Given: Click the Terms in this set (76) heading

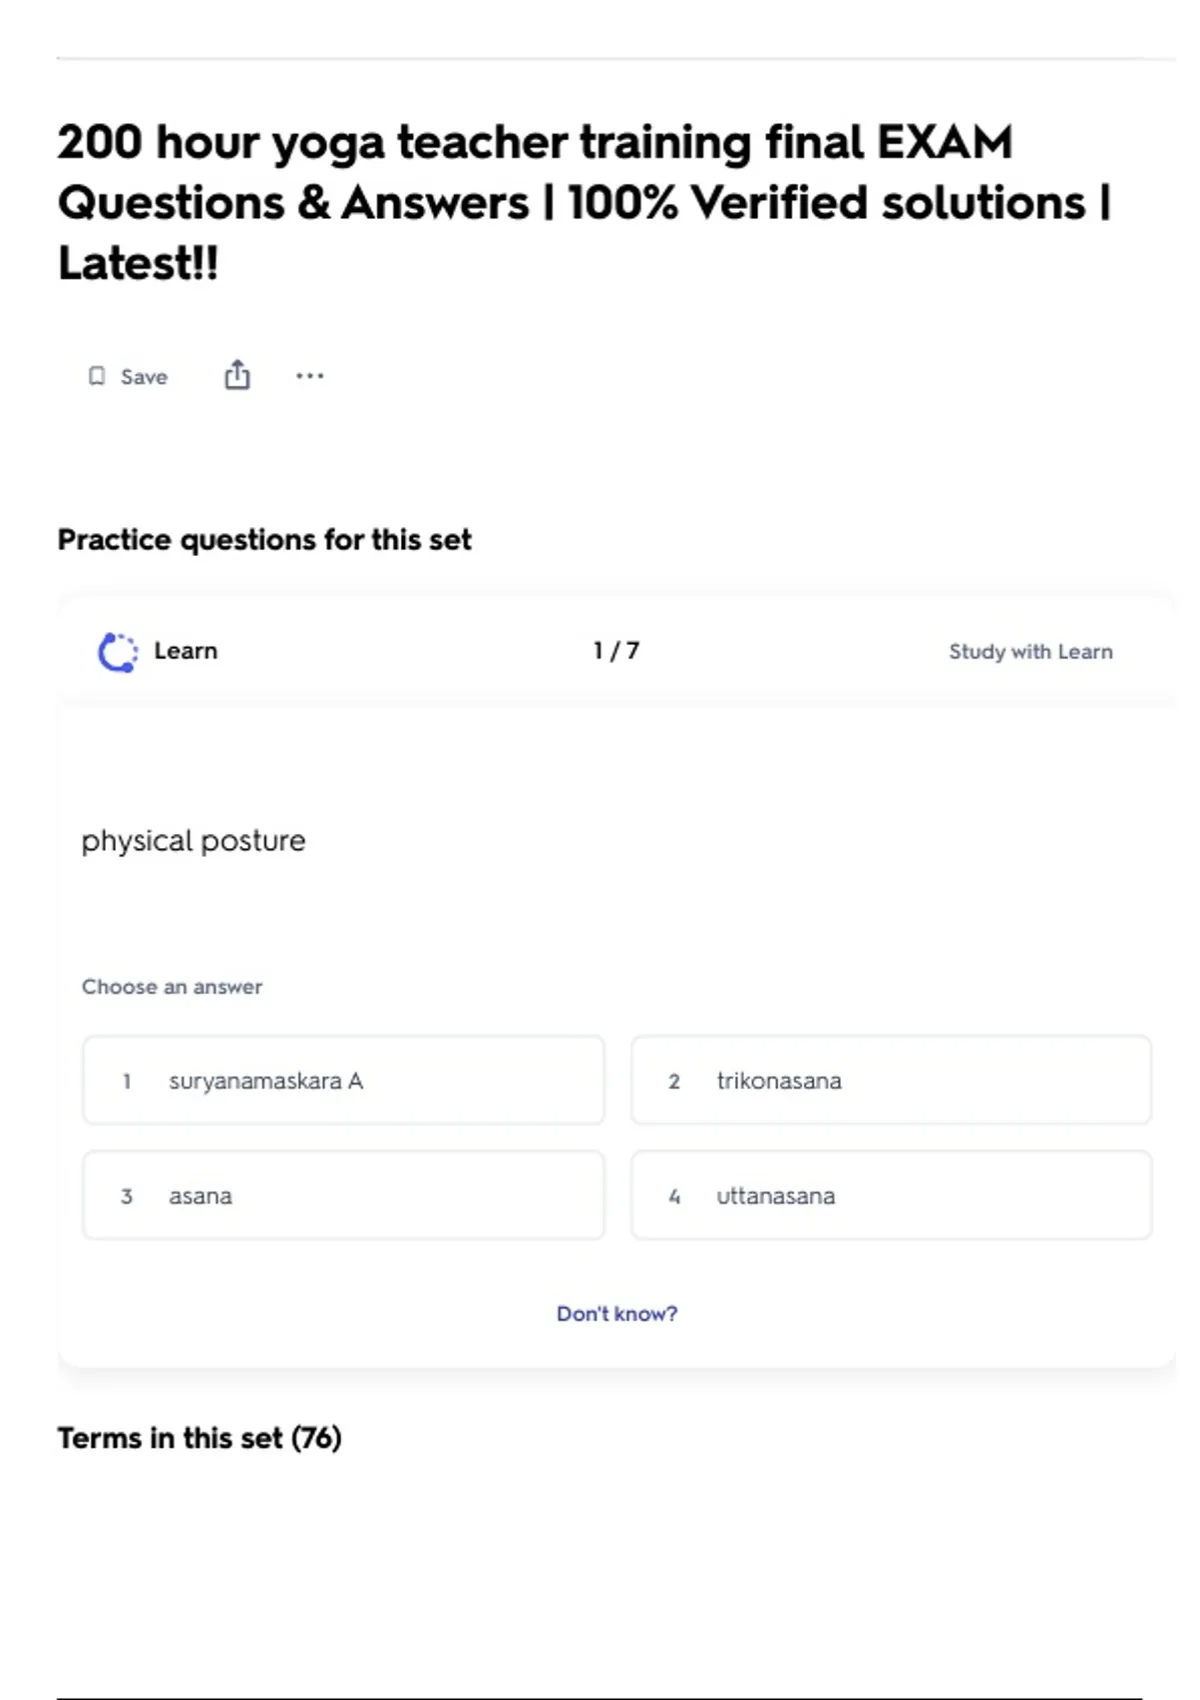Looking at the screenshot, I should tap(199, 1438).
